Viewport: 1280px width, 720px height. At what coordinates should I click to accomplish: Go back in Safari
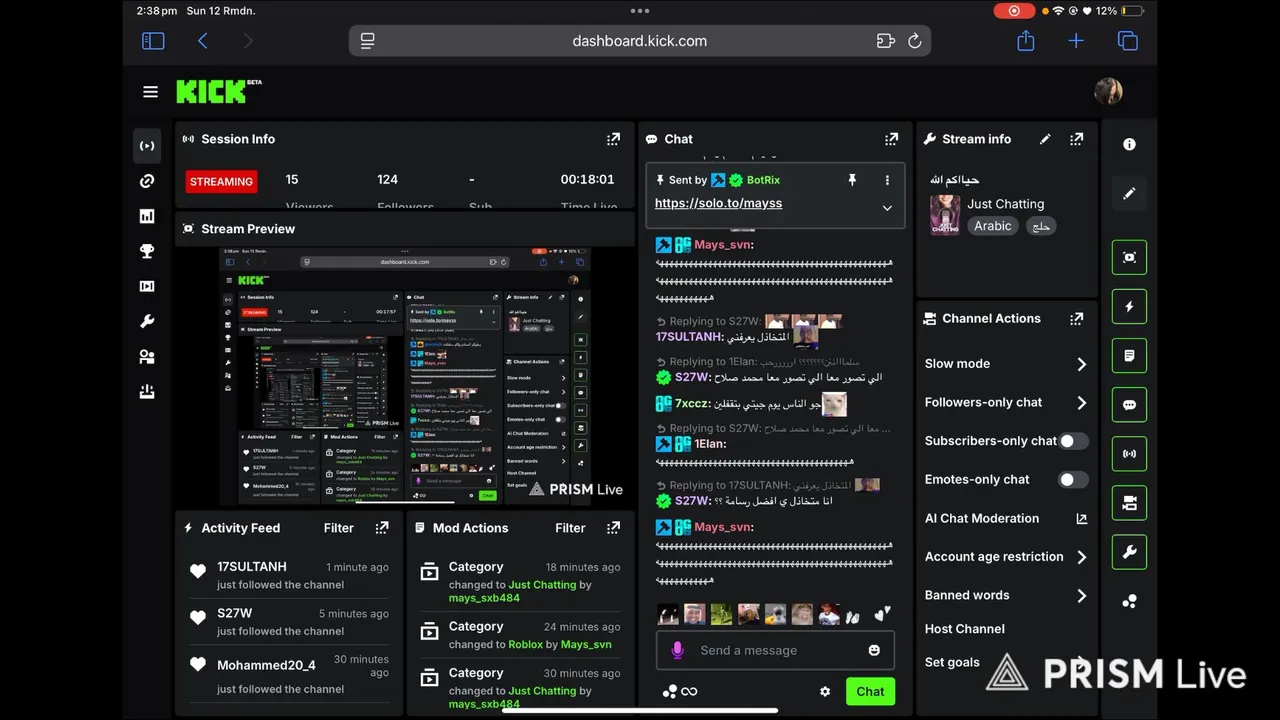(203, 41)
